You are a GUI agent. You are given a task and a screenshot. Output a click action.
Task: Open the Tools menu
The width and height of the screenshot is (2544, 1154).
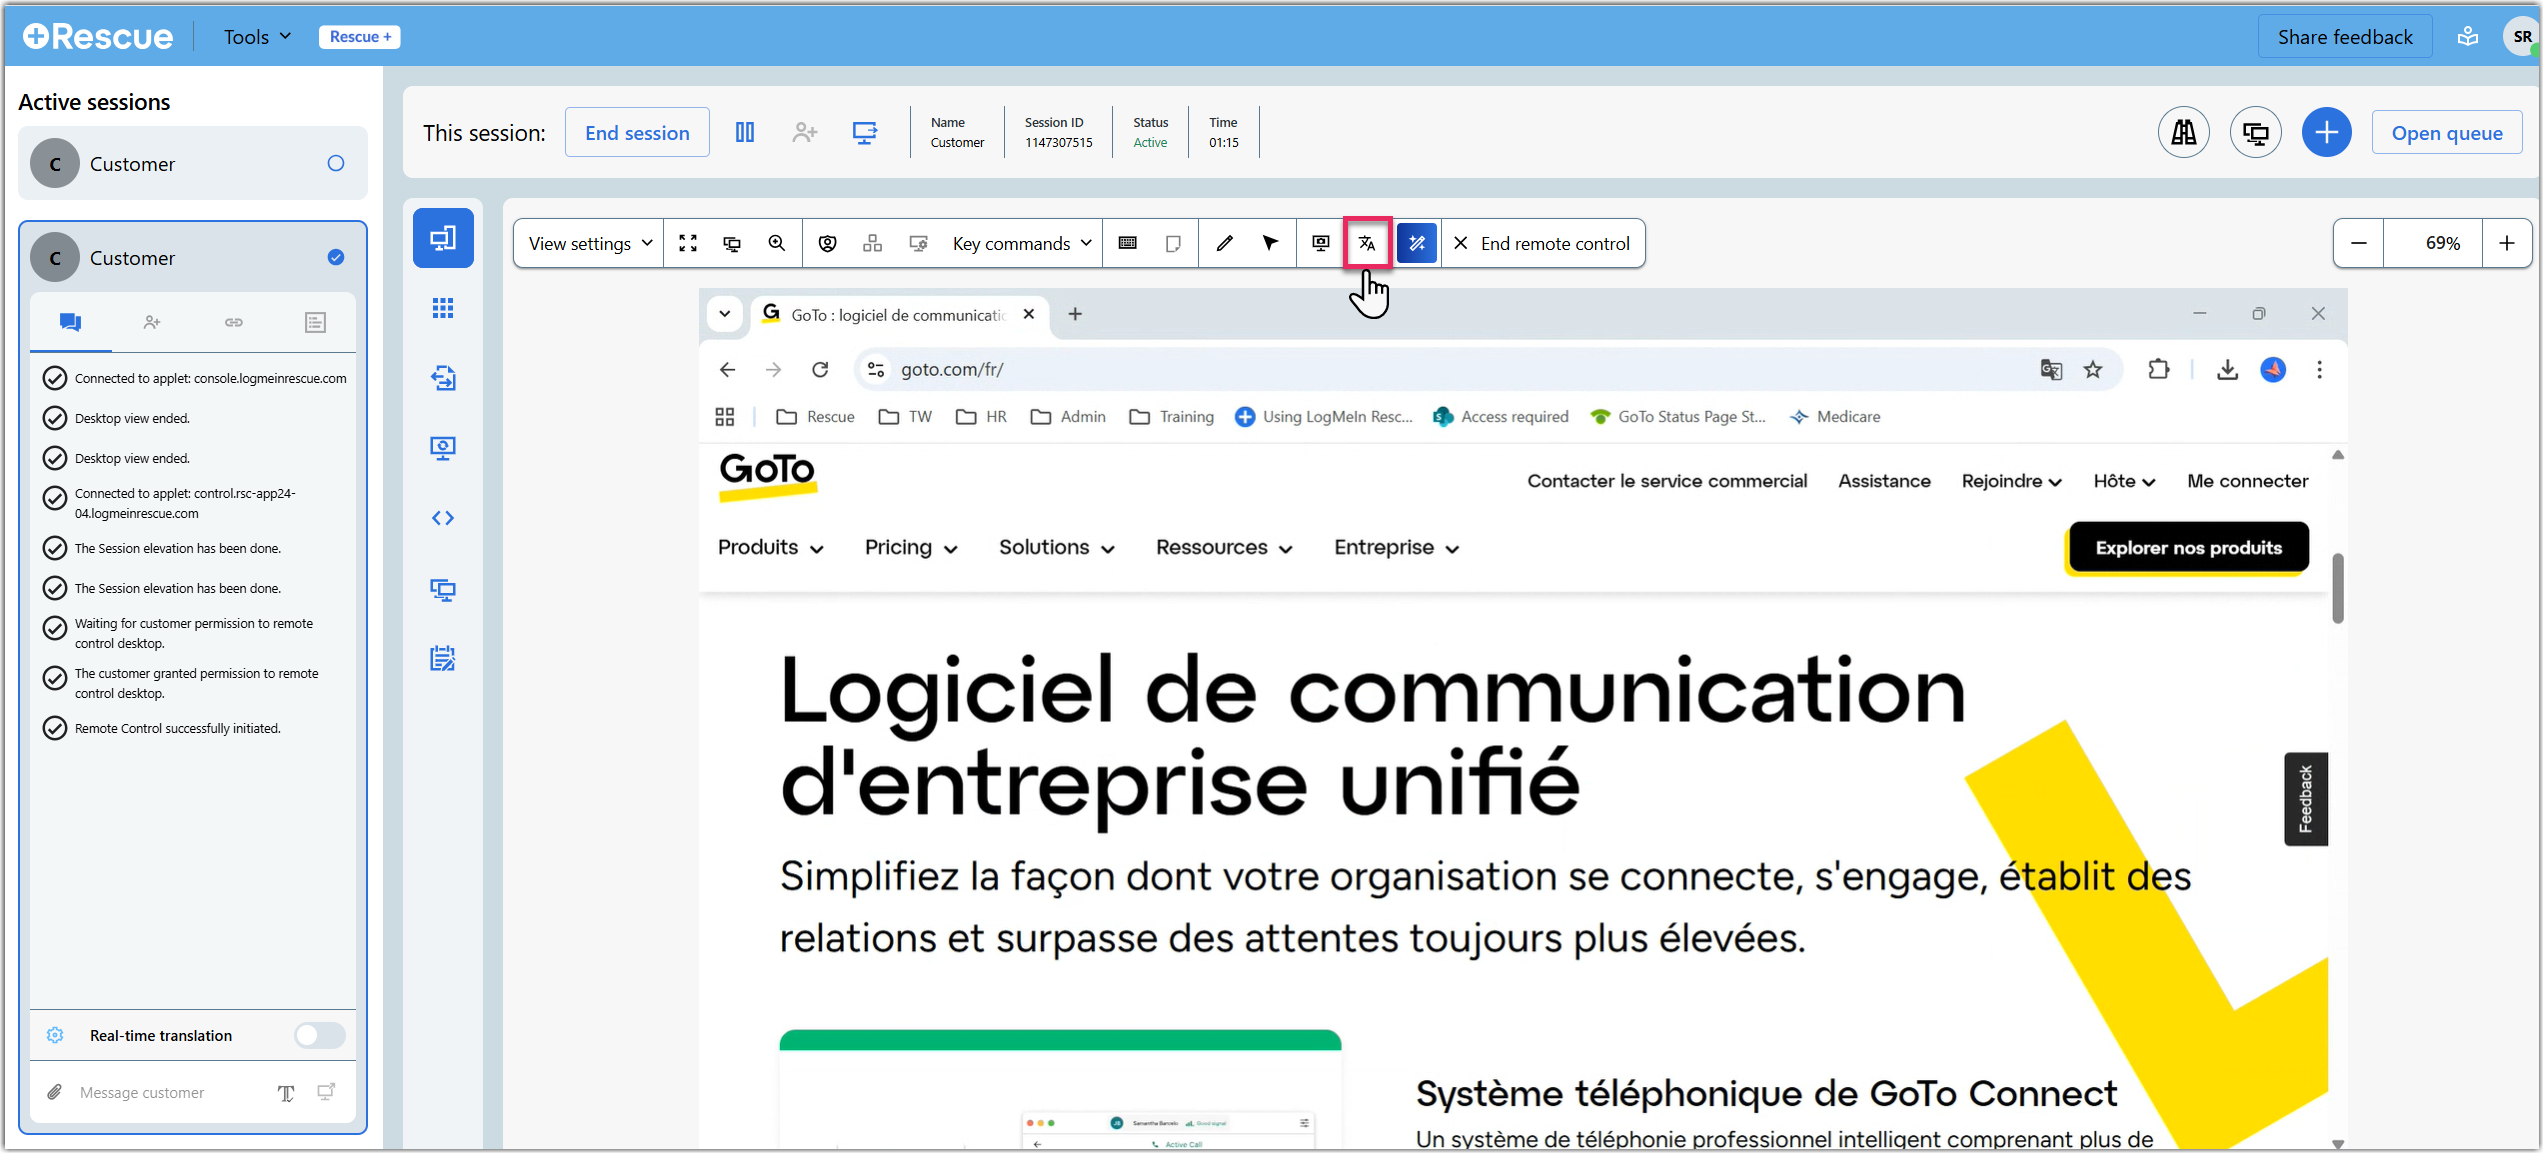click(257, 37)
